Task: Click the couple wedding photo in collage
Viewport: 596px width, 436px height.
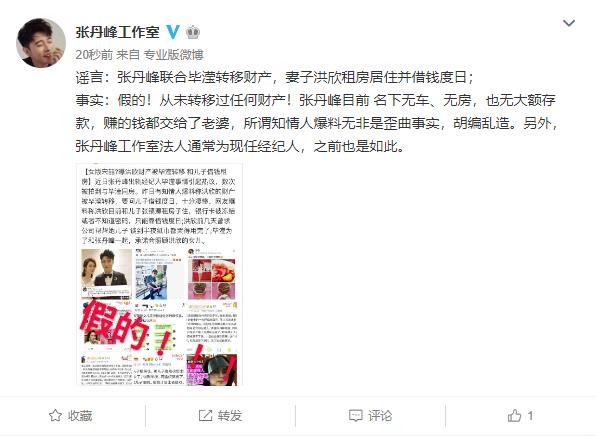Action: [106, 273]
